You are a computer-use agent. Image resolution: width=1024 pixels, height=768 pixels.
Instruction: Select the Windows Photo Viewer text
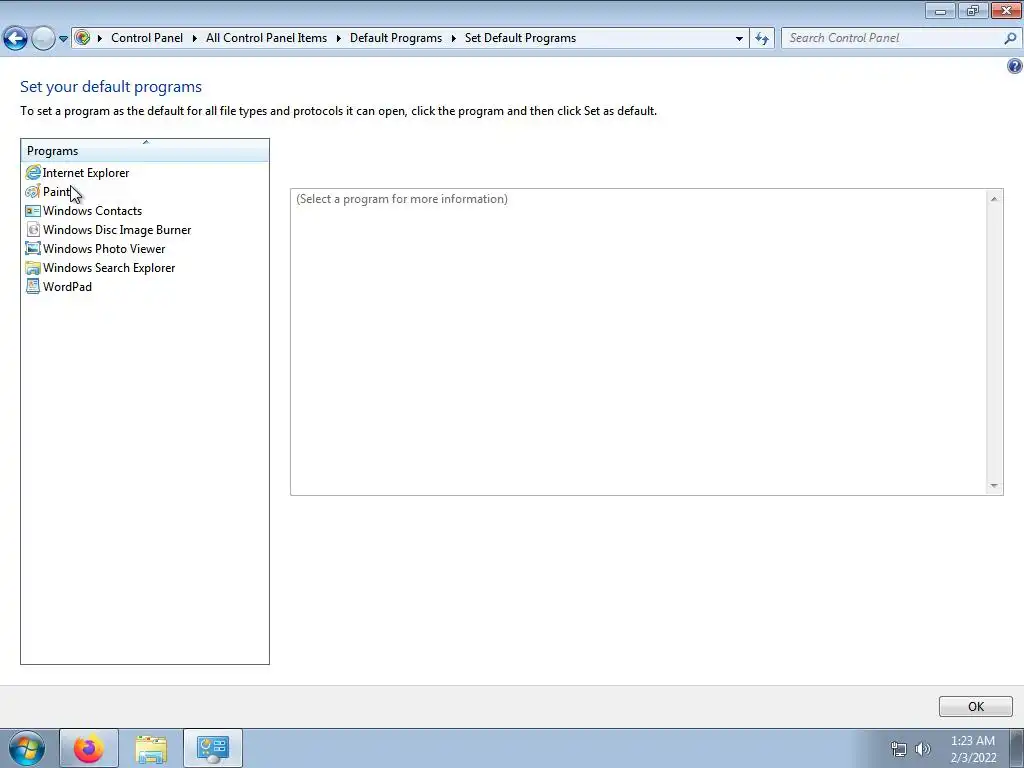coord(104,248)
